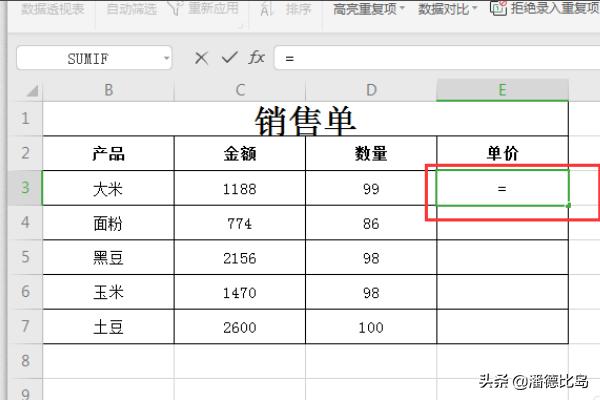Select the 土豆 cell
Image resolution: width=600 pixels, height=400 pixels.
click(x=109, y=327)
